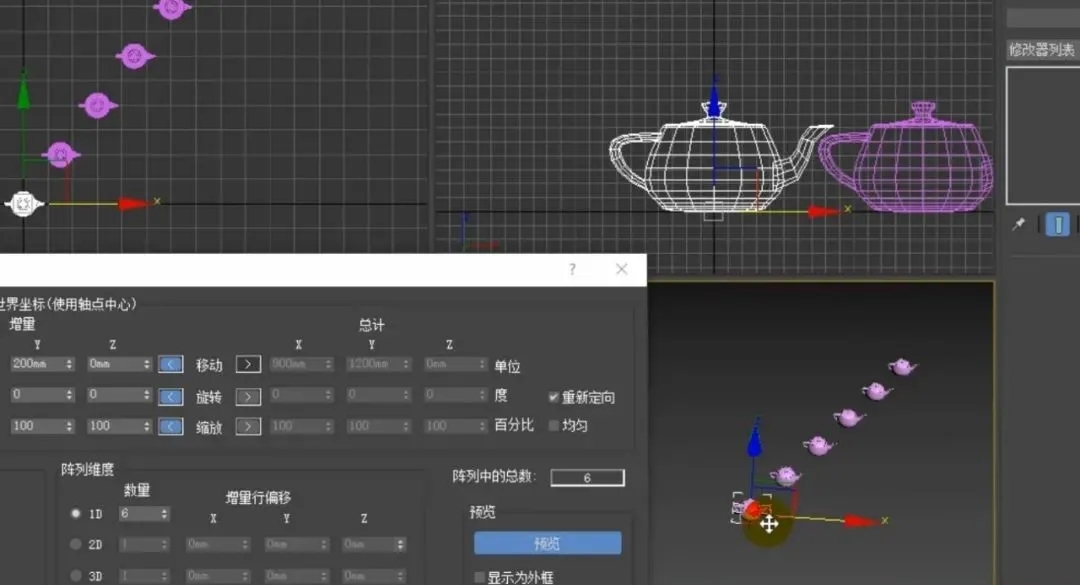This screenshot has height=585, width=1080.
Task: Pin the modifier stack with the pin icon
Action: tap(1019, 224)
